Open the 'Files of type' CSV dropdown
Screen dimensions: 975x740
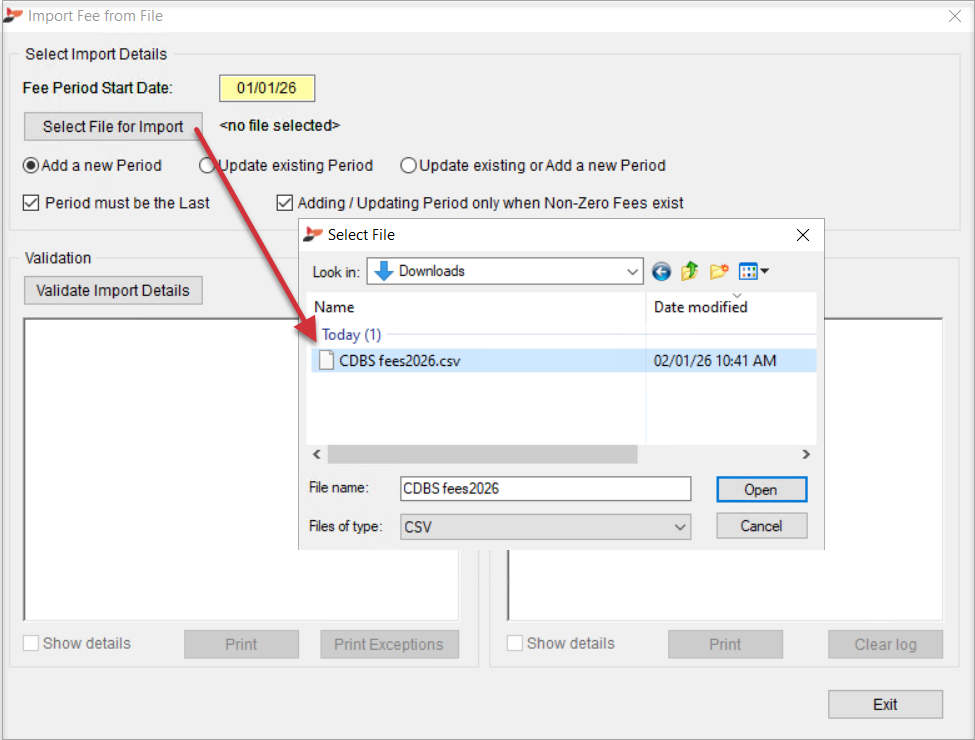(x=680, y=526)
